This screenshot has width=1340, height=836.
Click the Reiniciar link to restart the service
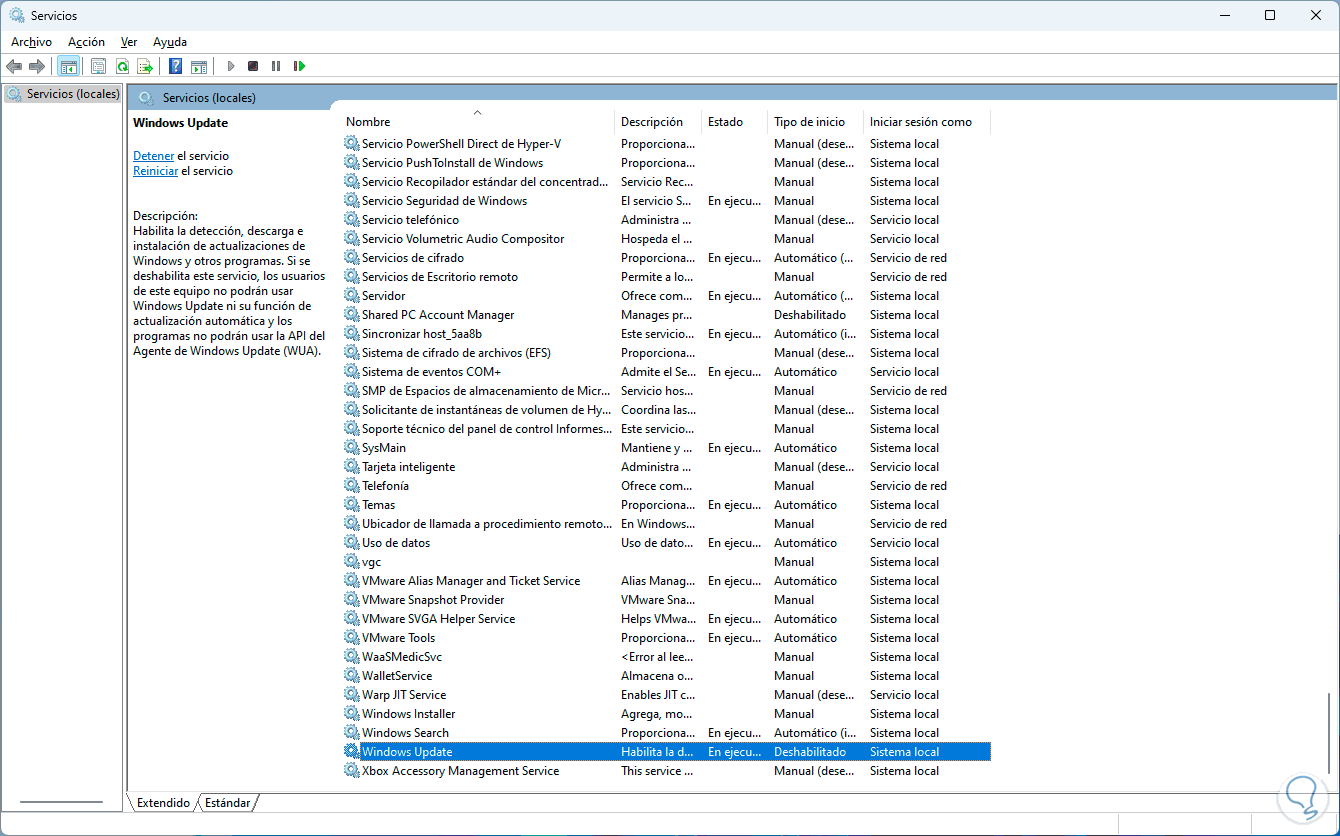click(x=156, y=171)
